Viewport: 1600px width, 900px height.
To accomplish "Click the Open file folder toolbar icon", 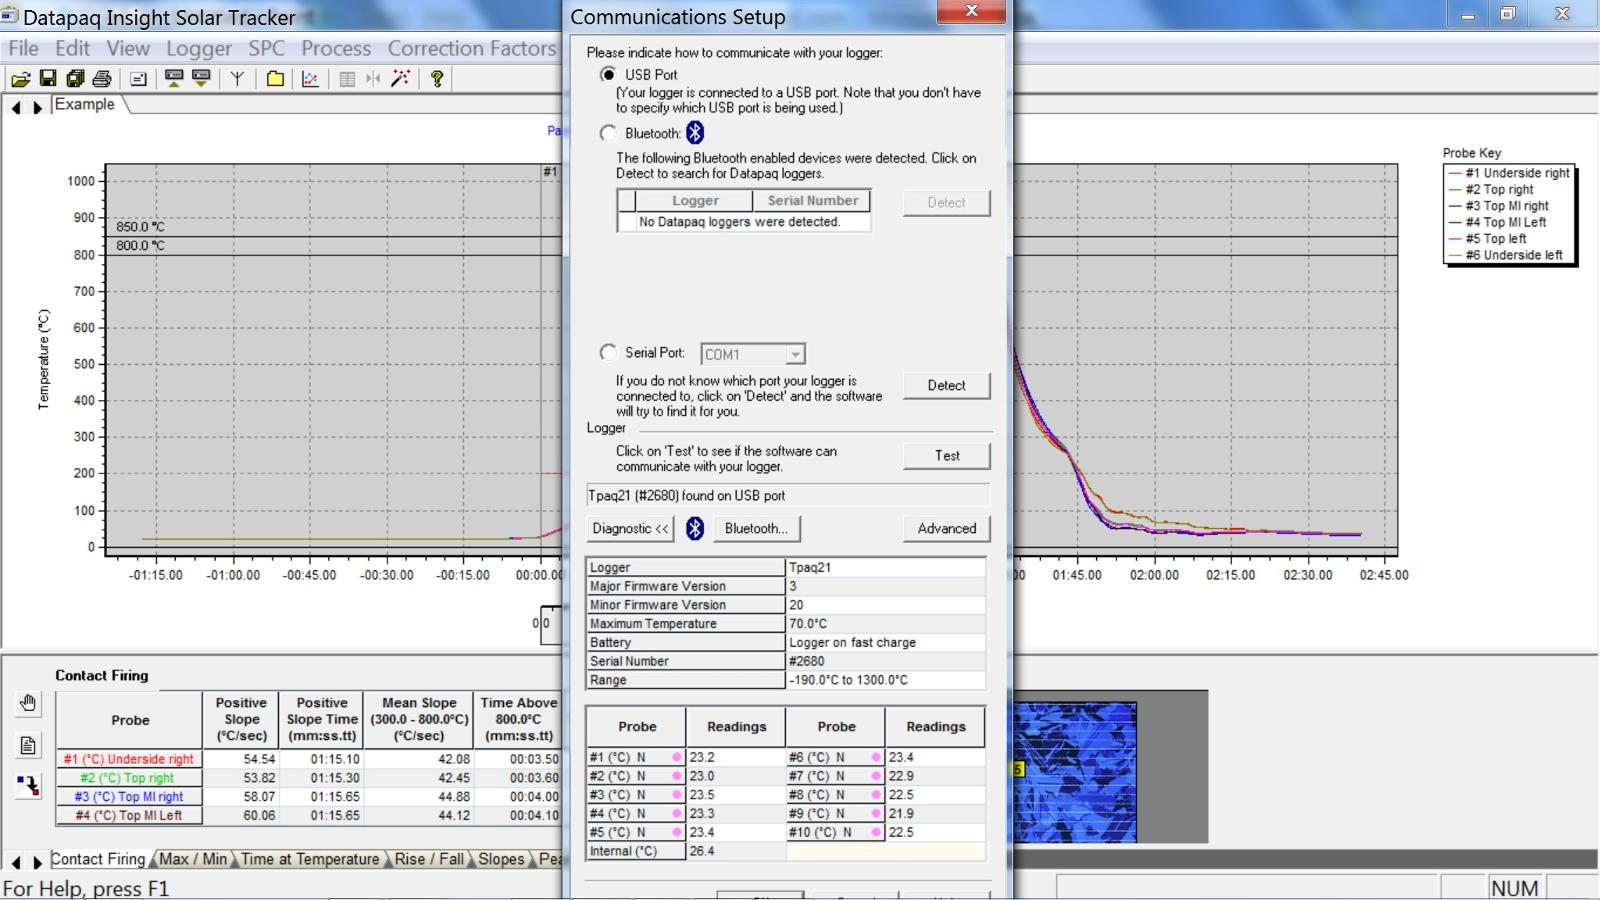I will 20,79.
